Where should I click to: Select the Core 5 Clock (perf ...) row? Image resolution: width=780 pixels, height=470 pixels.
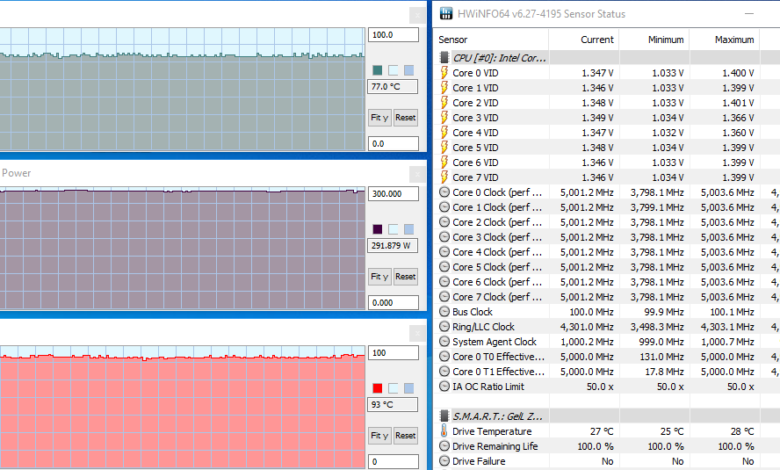607,267
